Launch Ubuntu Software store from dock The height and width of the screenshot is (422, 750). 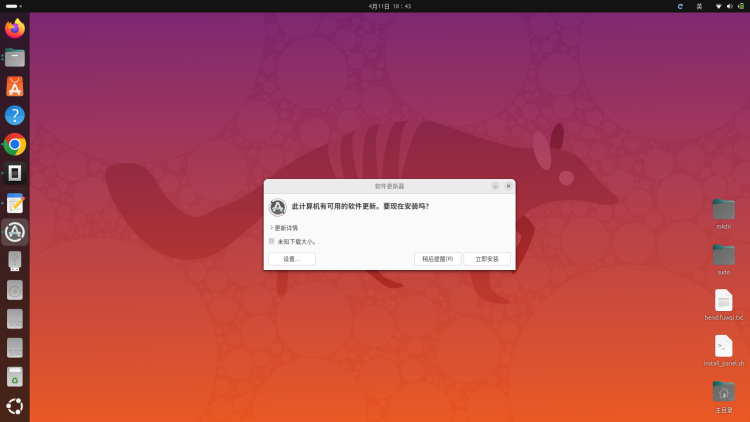[x=15, y=87]
